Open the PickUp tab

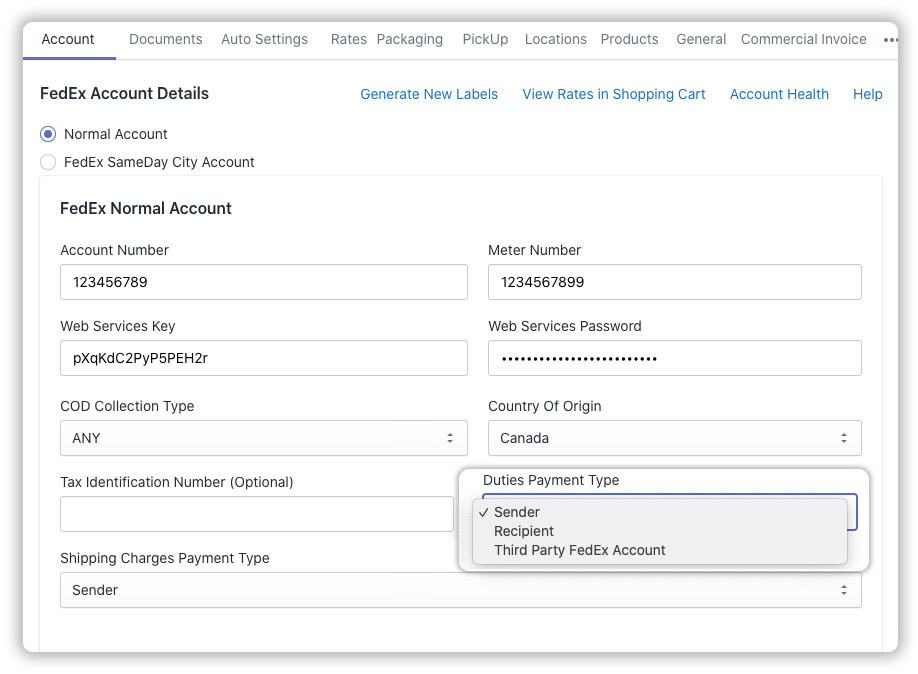pos(485,39)
